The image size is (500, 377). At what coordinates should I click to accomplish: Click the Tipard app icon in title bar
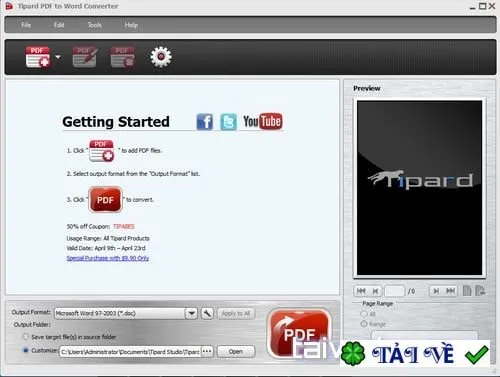[x=9, y=6]
